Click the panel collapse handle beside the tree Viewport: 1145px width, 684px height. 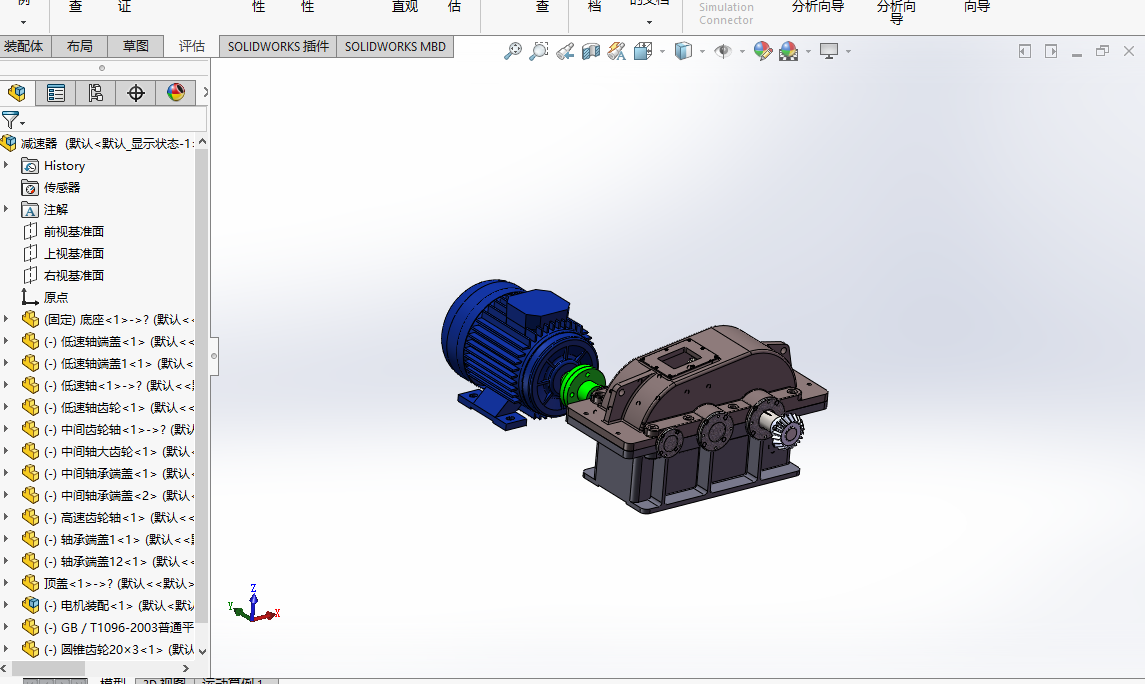coord(214,356)
